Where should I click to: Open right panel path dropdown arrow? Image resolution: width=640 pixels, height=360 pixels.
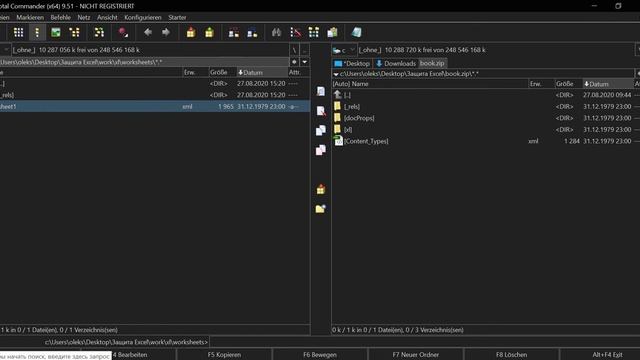pos(336,74)
